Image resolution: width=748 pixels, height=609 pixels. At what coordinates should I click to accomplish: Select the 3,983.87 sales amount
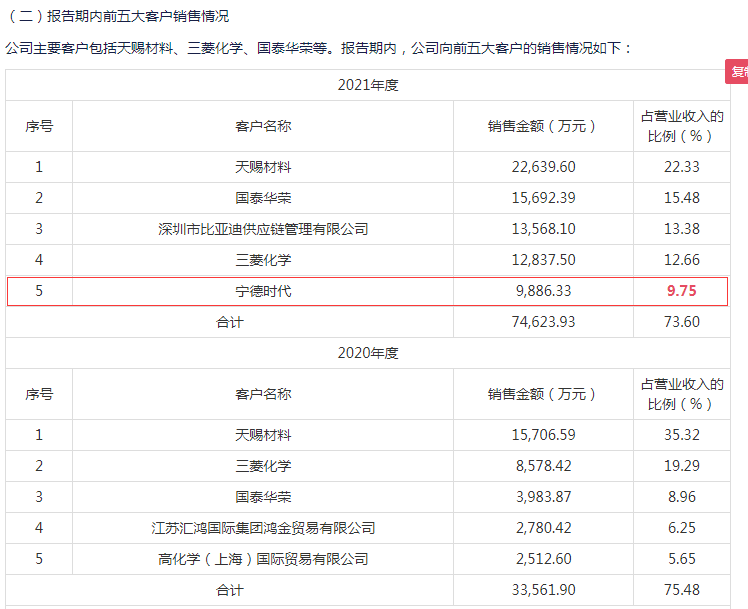point(543,497)
